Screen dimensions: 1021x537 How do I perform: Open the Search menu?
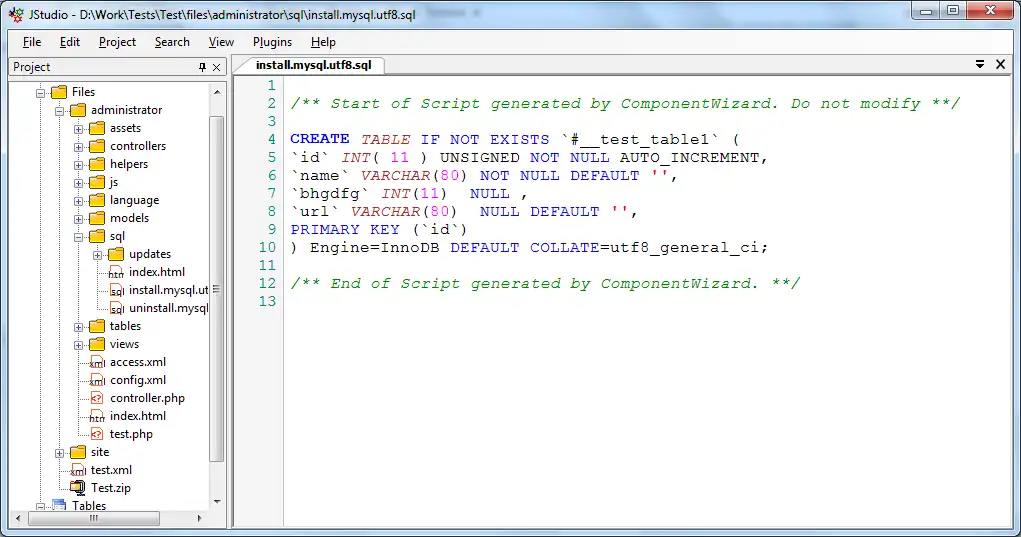[172, 42]
